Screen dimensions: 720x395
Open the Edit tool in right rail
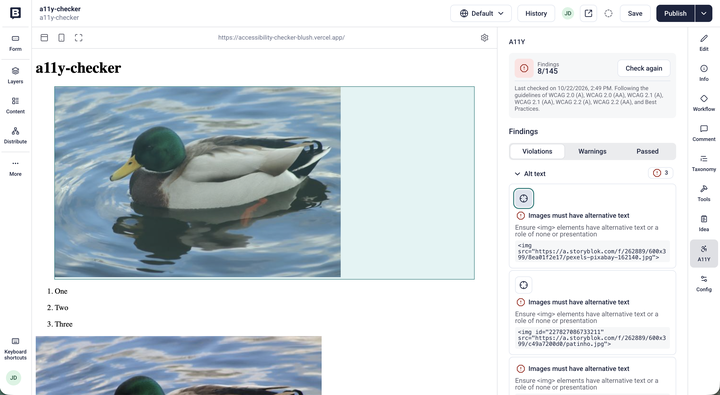click(704, 43)
